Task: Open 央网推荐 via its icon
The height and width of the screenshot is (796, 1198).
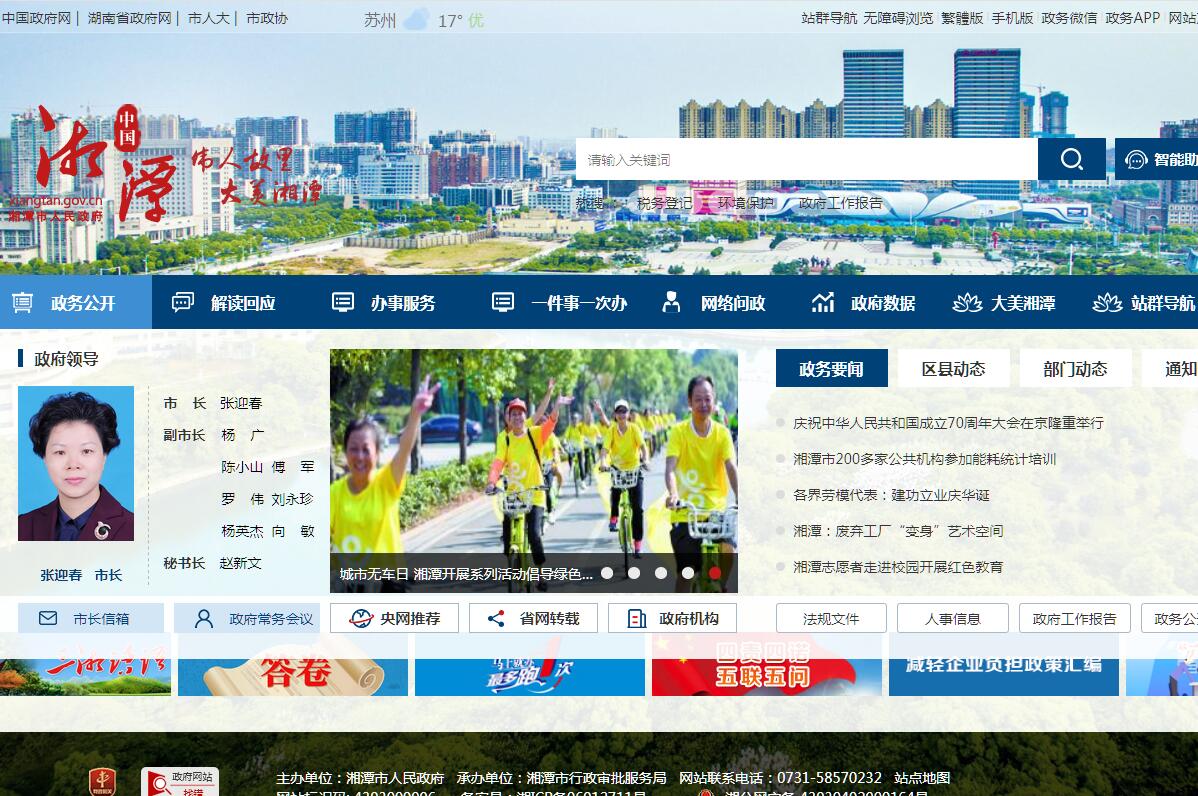Action: 361,618
